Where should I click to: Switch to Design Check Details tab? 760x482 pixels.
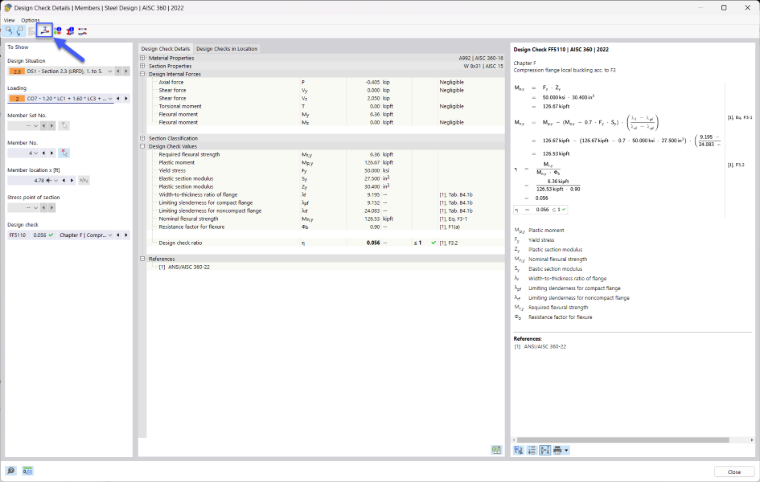166,49
